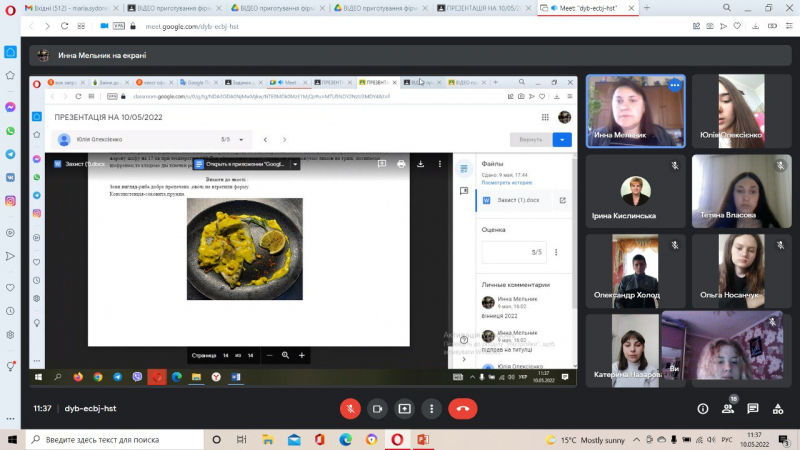Select Ольга Носанчук video tile
800x450 pixels.
[741, 271]
